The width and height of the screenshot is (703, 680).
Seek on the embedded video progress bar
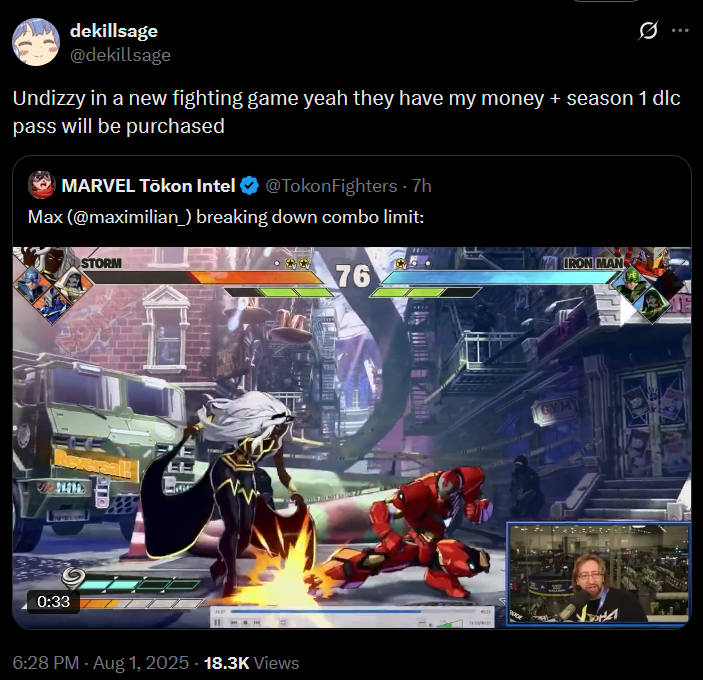pyautogui.click(x=352, y=611)
